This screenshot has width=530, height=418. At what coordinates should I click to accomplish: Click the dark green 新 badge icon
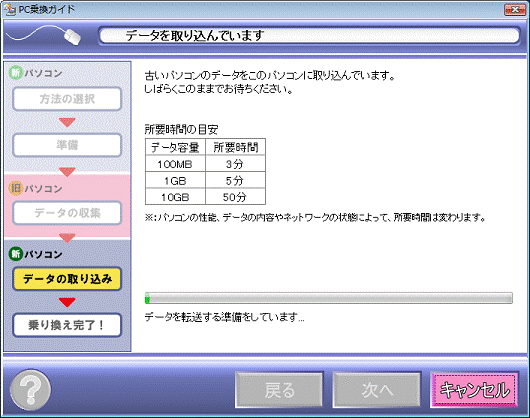[x=16, y=254]
